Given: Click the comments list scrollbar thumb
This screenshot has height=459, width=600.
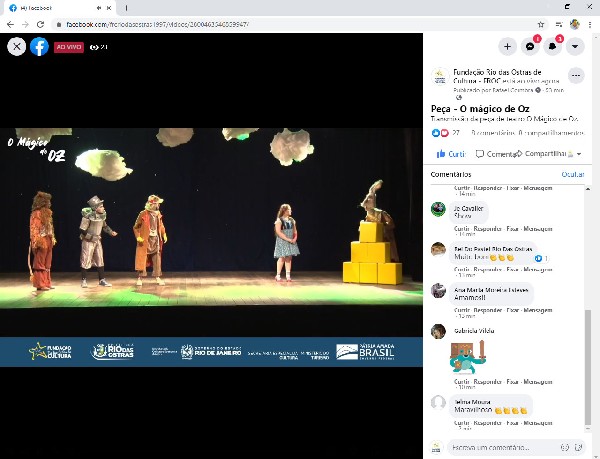Looking at the screenshot, I should (588, 367).
